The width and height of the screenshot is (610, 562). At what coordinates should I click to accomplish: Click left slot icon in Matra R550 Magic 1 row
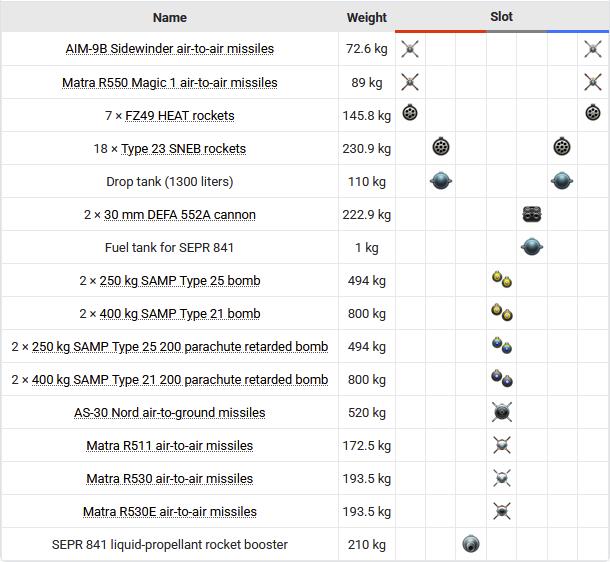[x=410, y=82]
